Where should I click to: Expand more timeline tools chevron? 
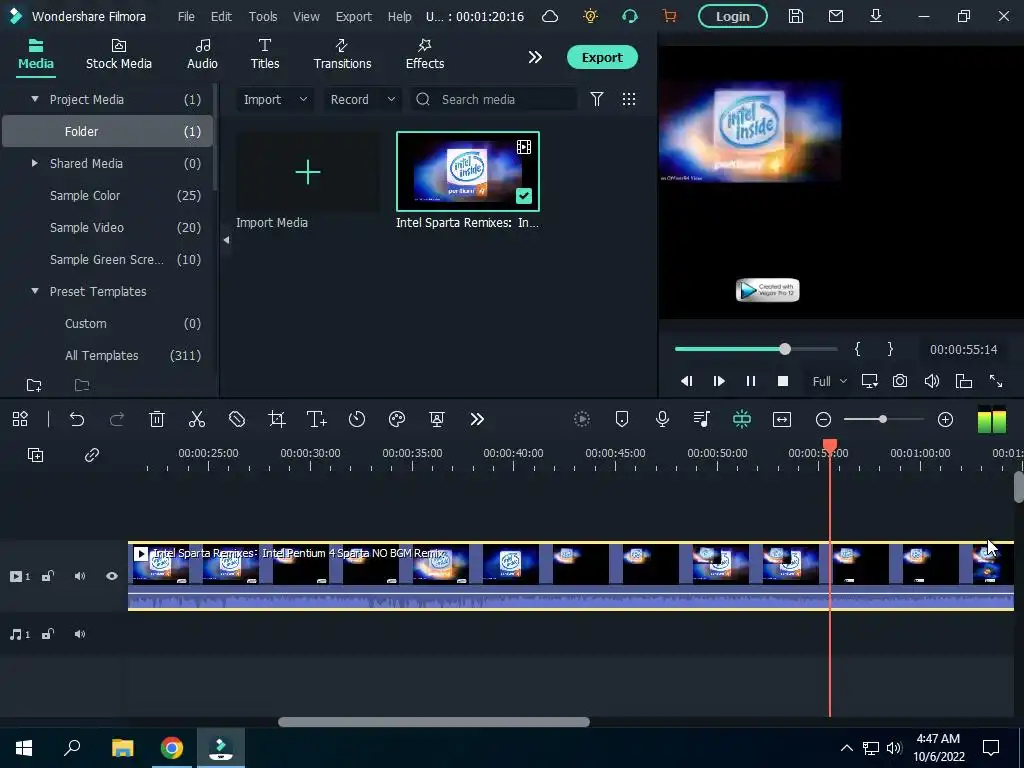tap(477, 419)
